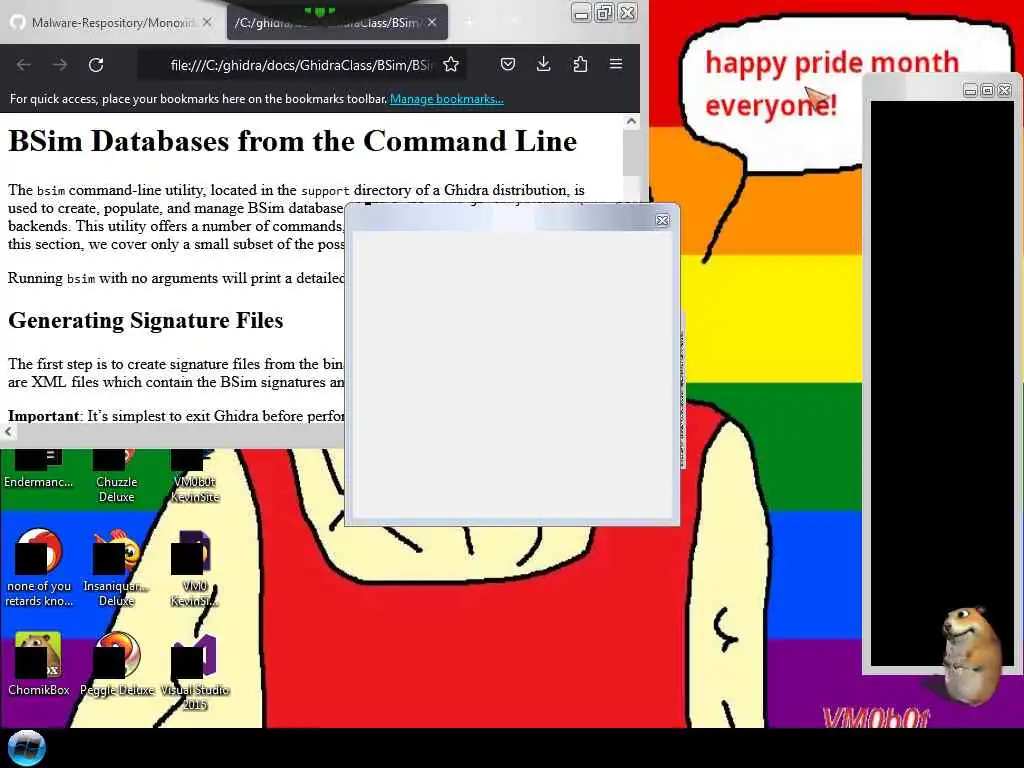Save the page to Pocket

click(x=507, y=64)
